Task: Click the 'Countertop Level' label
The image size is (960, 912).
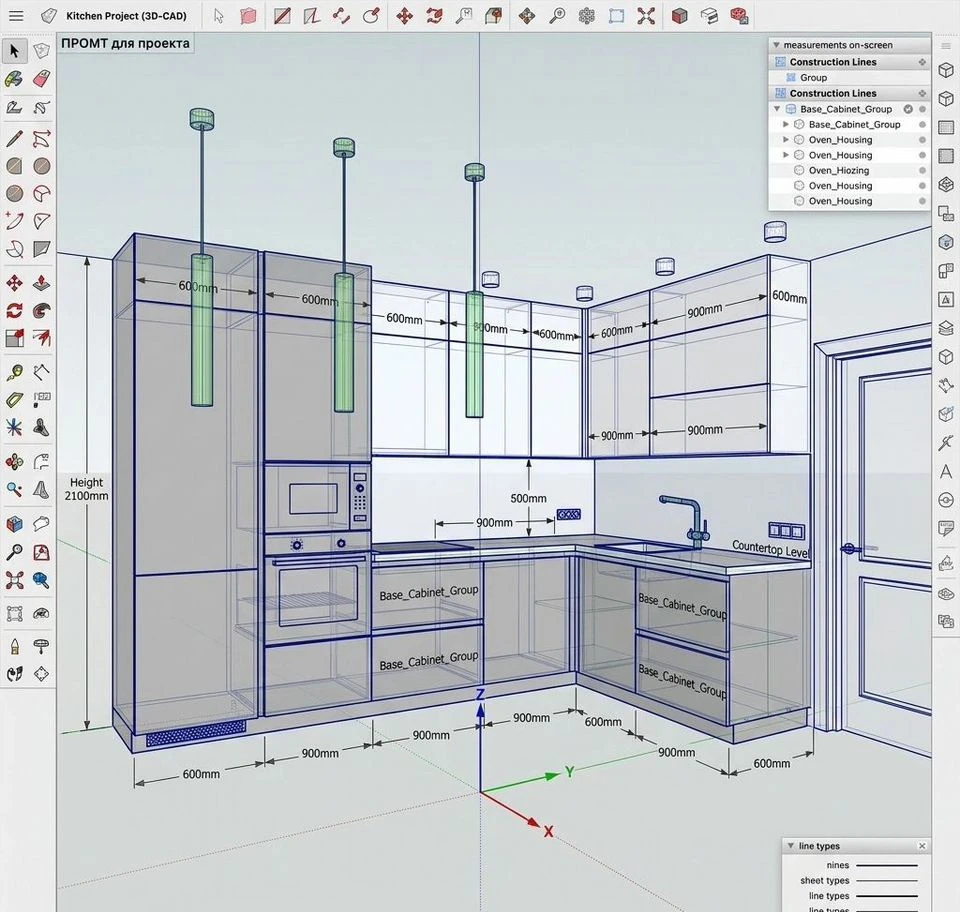Action: pyautogui.click(x=771, y=548)
